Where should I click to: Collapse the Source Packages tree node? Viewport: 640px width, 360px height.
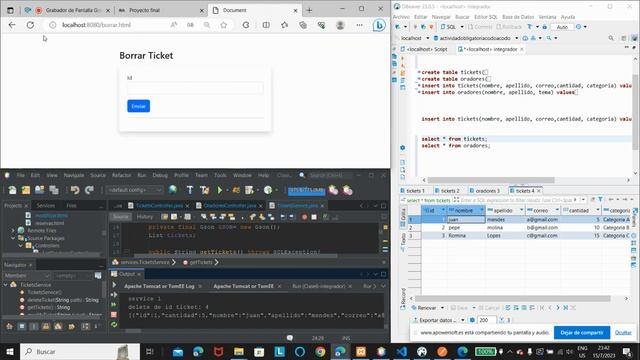click(x=13, y=238)
